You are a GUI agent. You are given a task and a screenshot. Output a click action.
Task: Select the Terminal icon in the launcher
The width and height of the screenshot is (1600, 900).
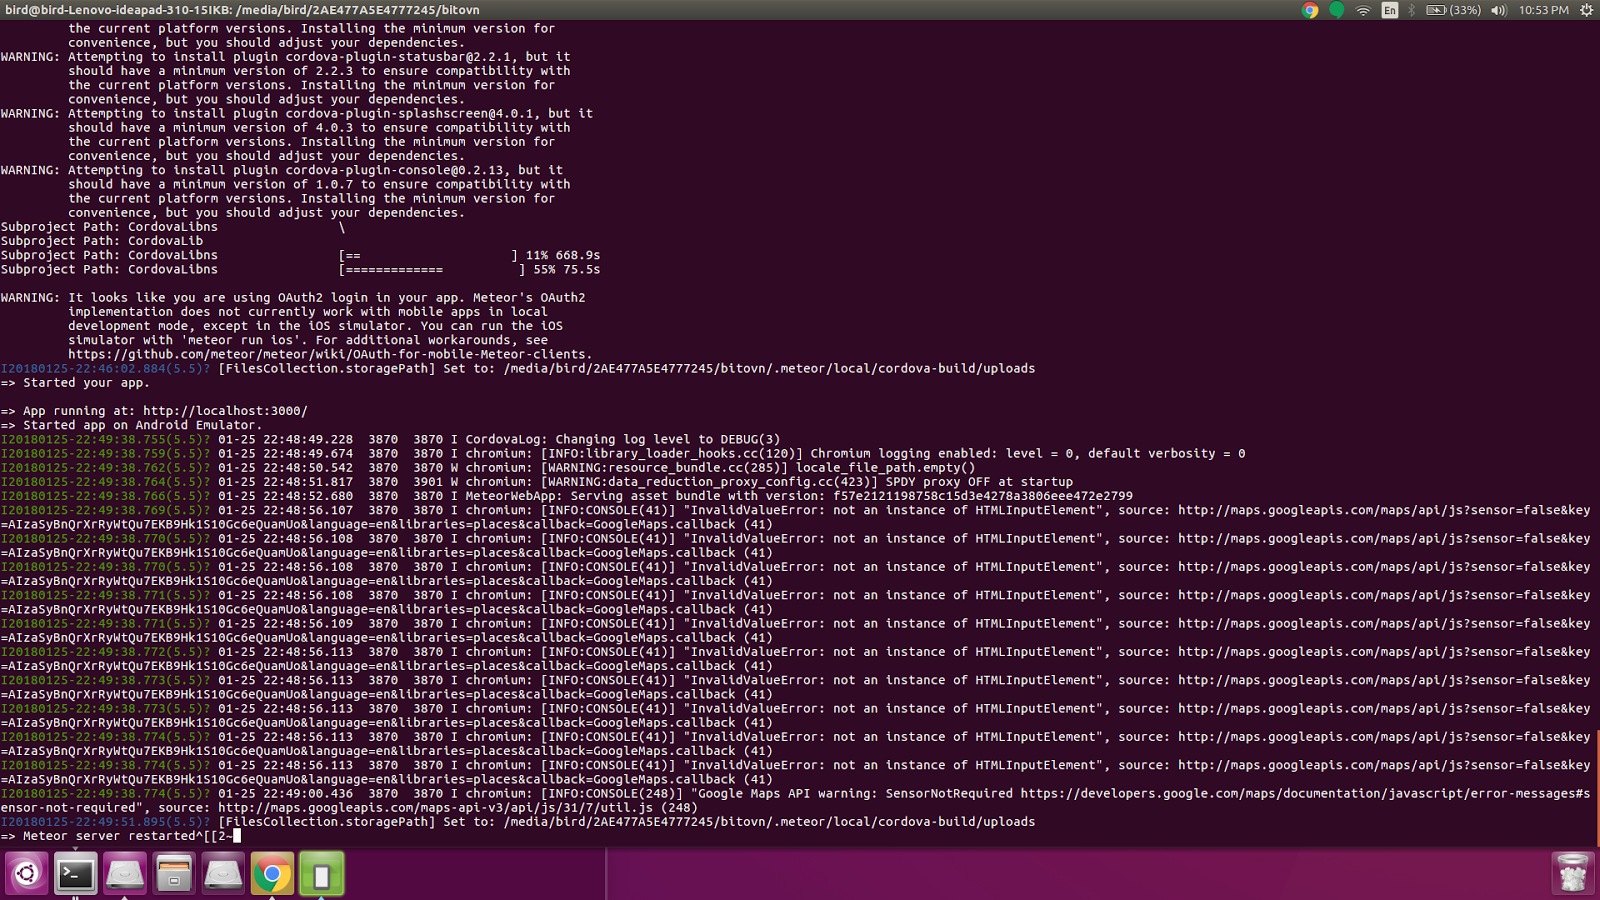[77, 873]
